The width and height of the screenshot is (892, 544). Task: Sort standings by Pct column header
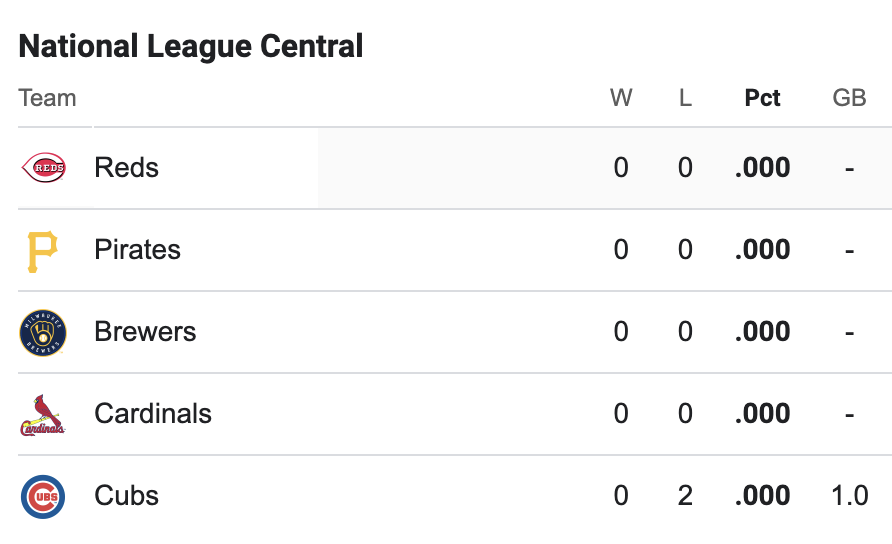click(762, 98)
